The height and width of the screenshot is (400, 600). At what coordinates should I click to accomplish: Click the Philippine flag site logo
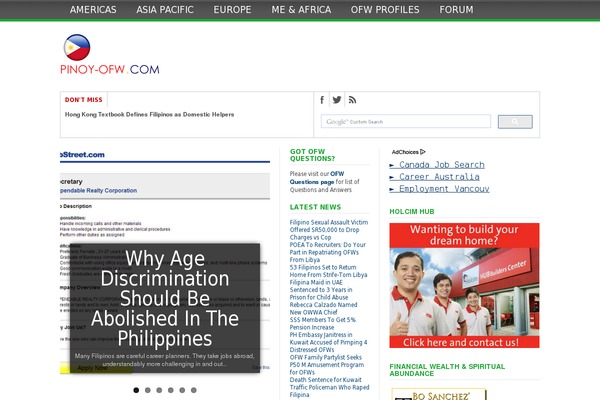tap(77, 47)
